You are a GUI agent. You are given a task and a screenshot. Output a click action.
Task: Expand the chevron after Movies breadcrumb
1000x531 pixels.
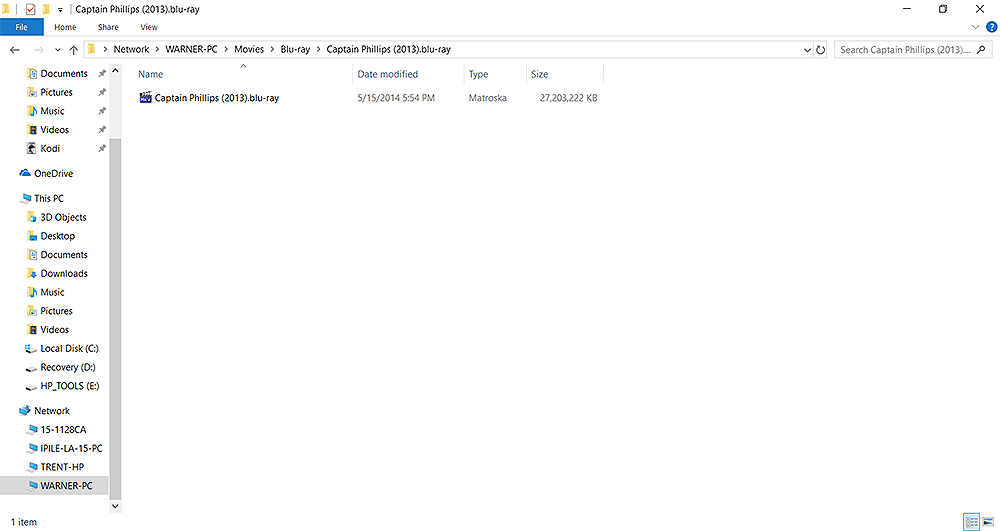click(x=272, y=49)
